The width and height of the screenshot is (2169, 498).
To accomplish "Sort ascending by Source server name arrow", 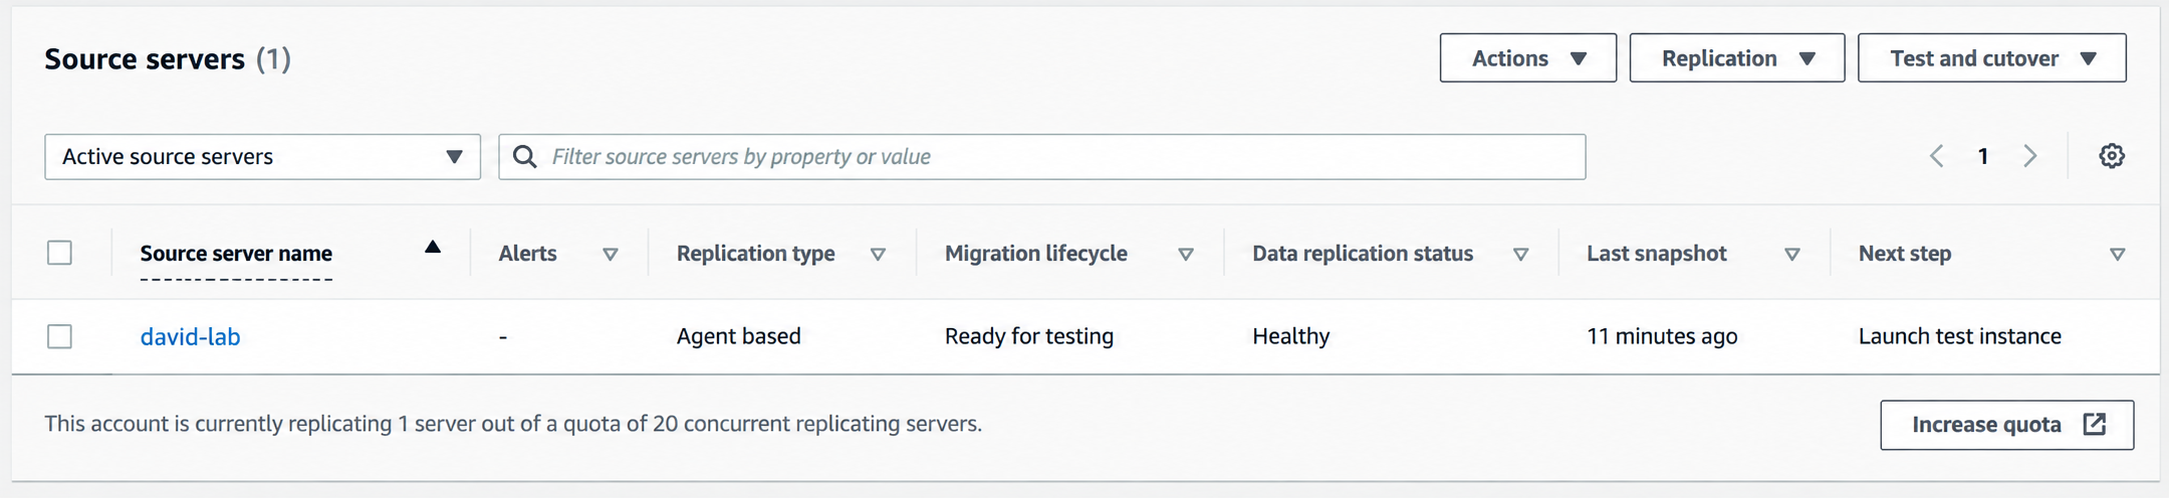I will click(x=432, y=247).
